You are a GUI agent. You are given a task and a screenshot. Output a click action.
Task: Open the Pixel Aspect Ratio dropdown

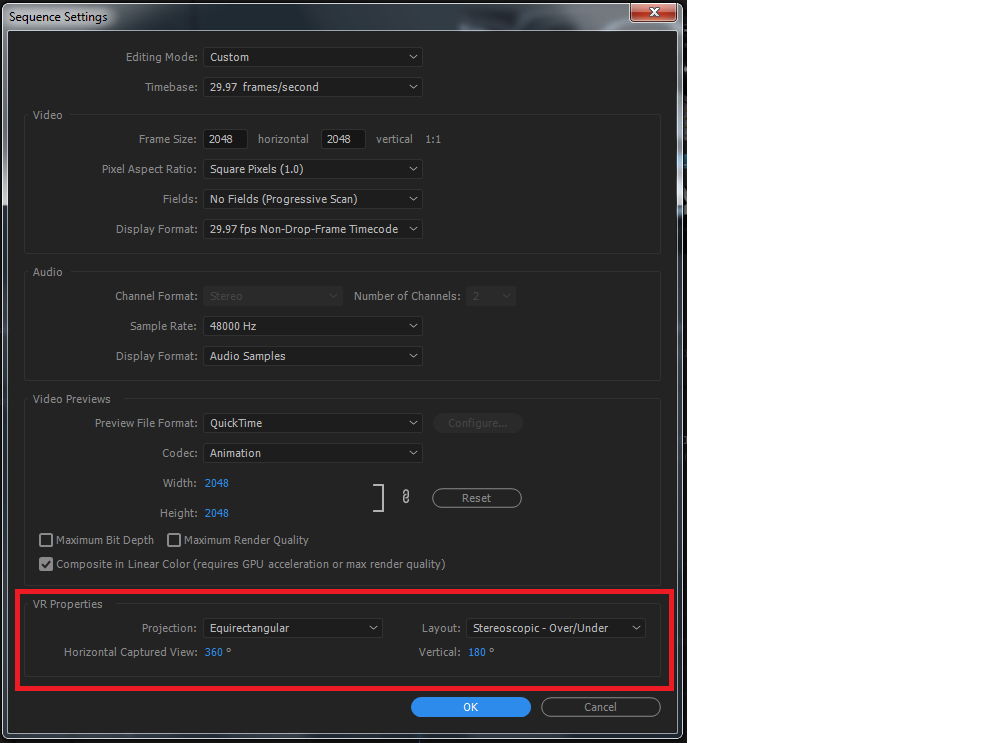313,169
